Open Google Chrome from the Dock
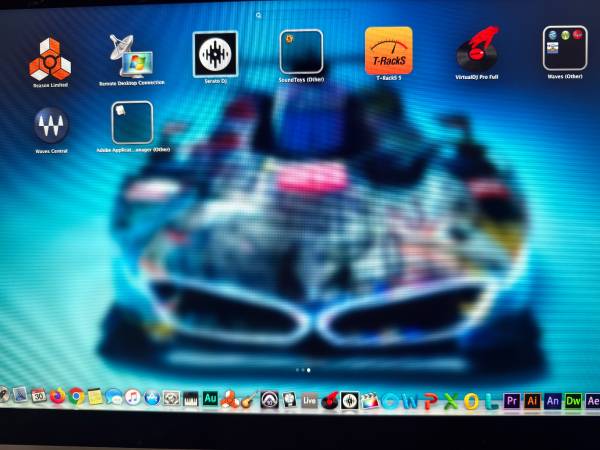The width and height of the screenshot is (600, 450). [76, 397]
